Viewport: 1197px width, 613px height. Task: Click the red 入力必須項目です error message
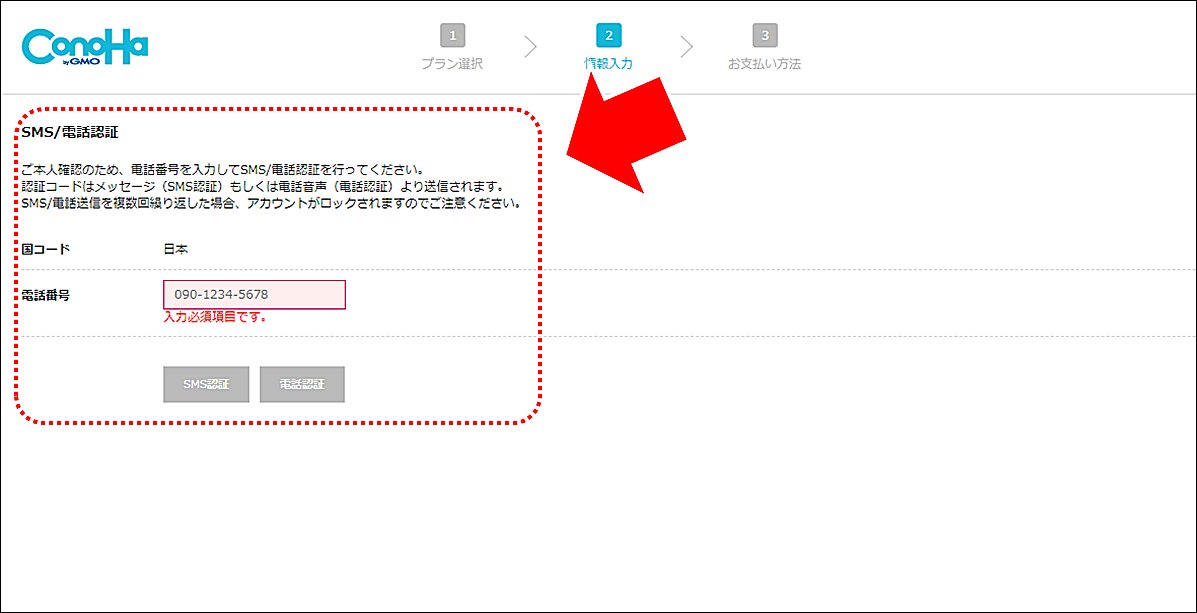(215, 318)
